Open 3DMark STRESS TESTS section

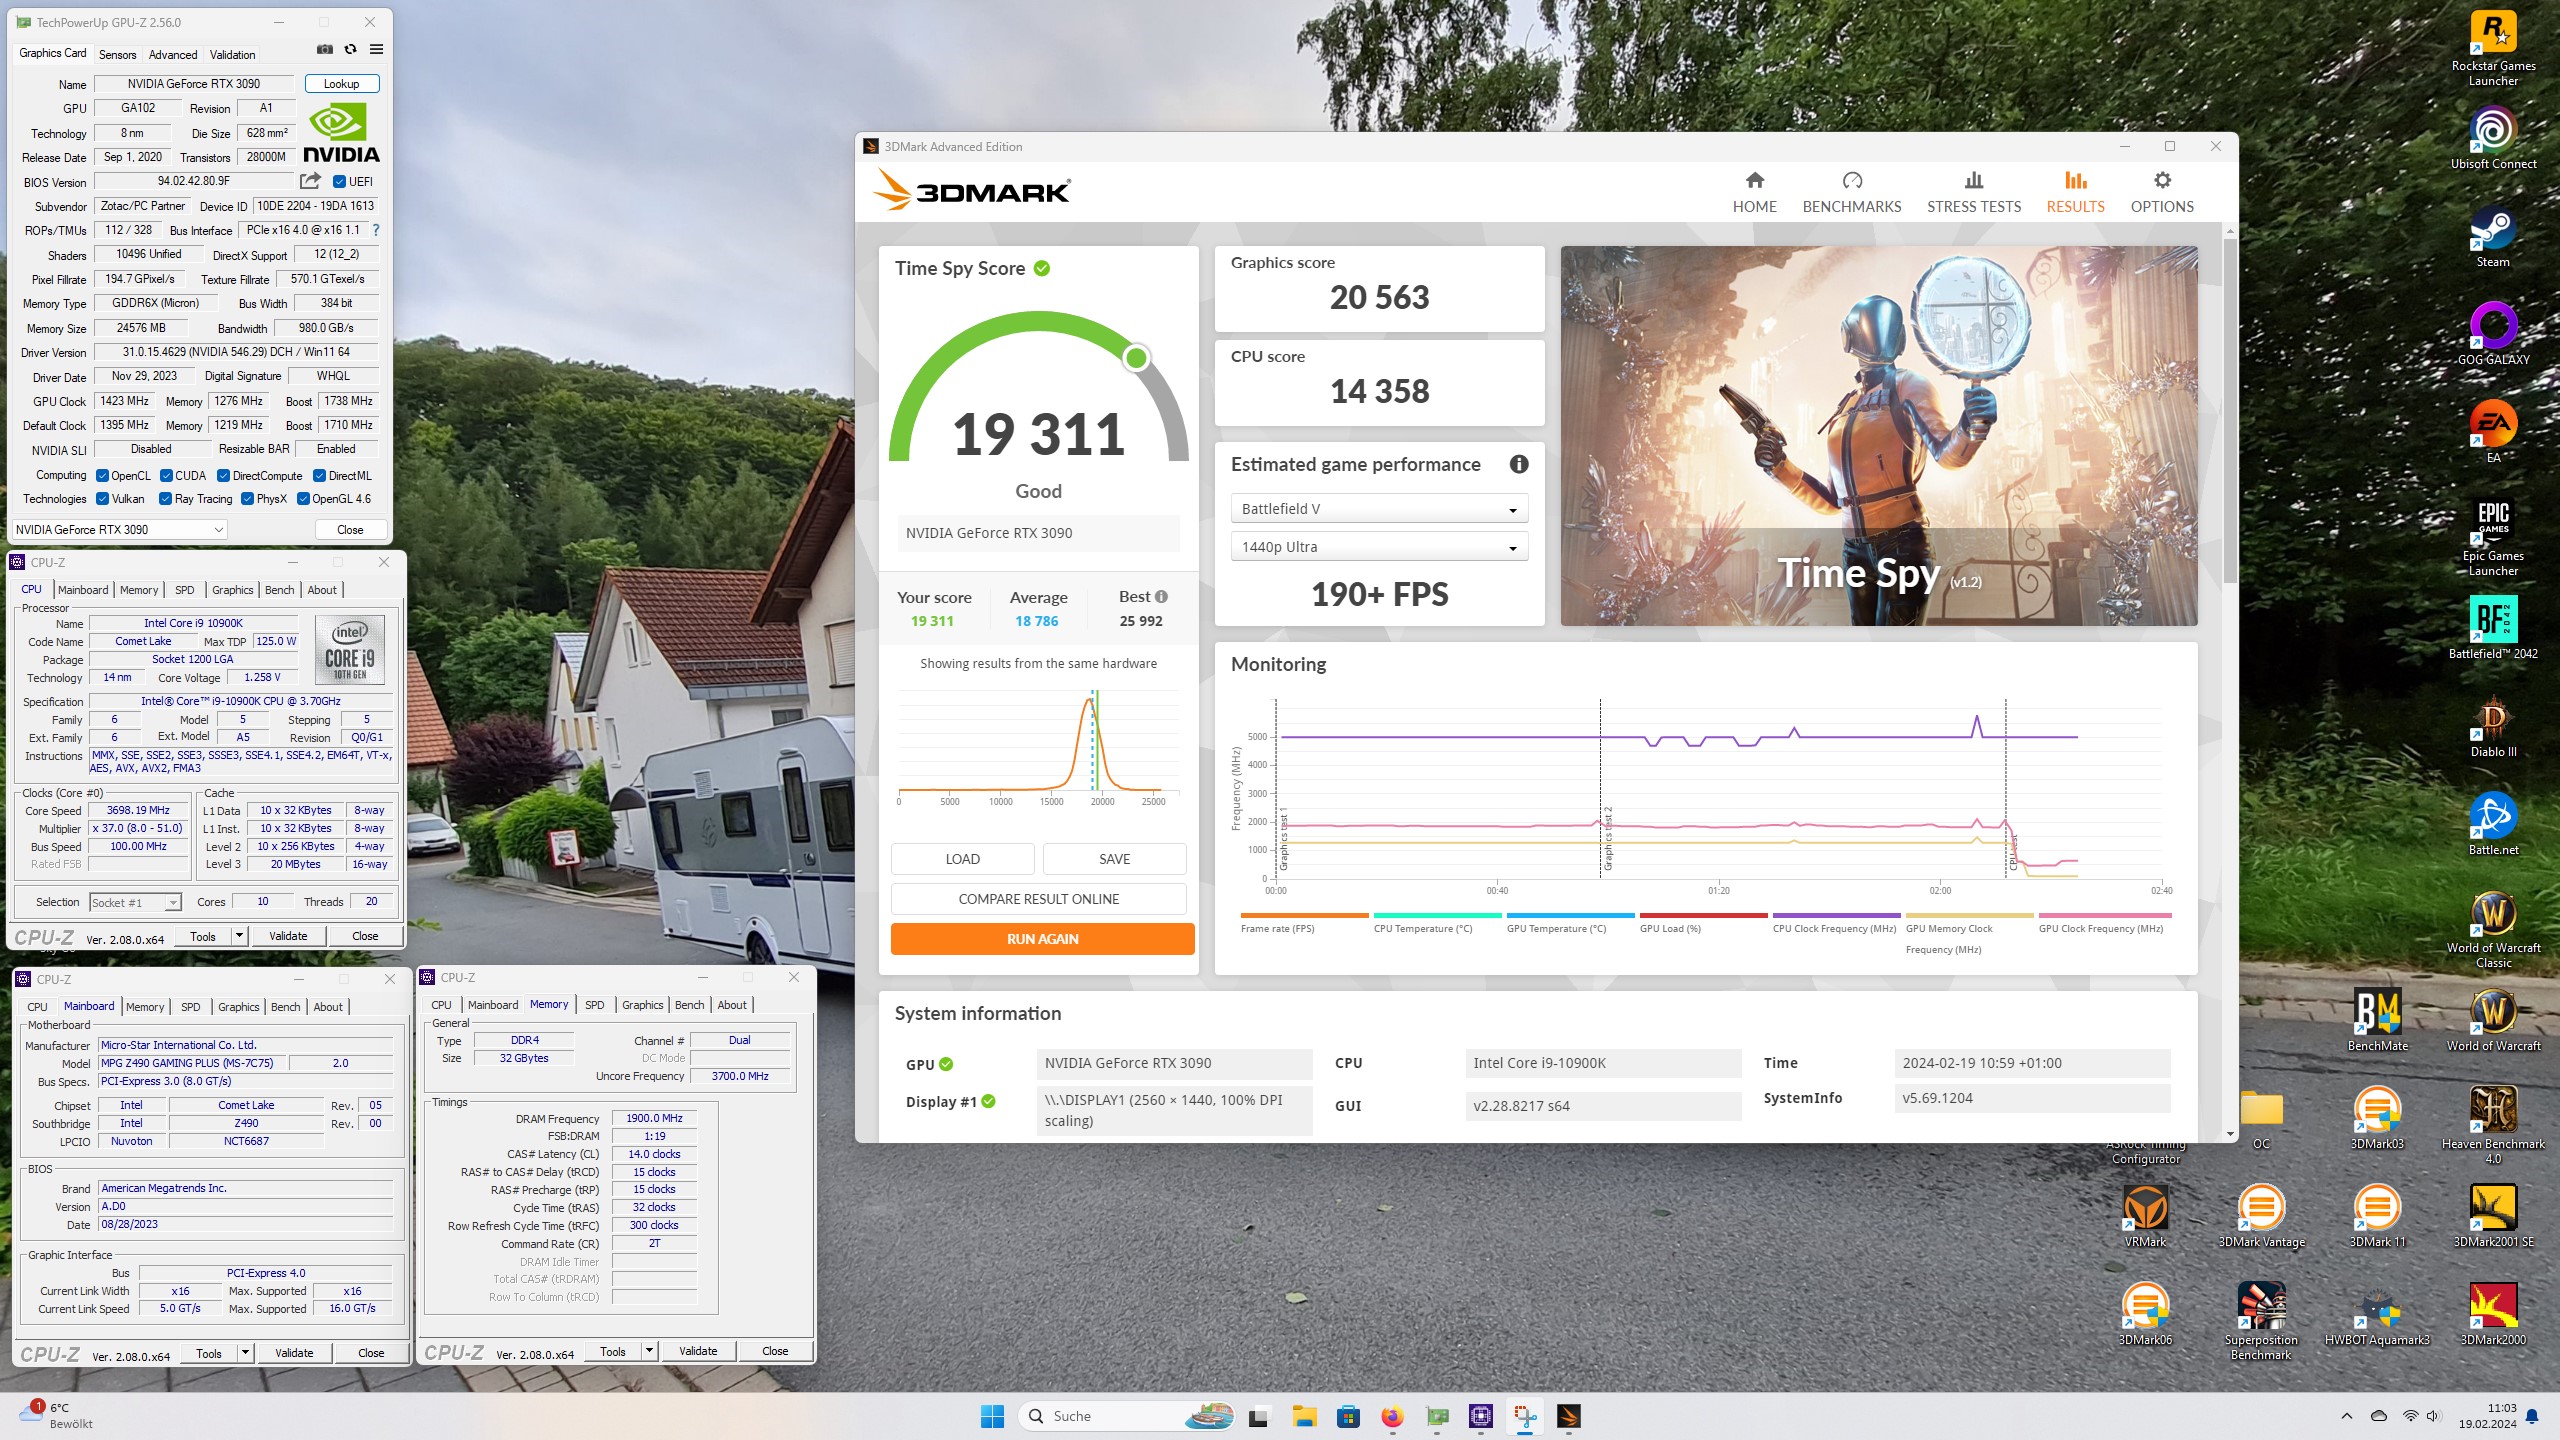pyautogui.click(x=1974, y=193)
